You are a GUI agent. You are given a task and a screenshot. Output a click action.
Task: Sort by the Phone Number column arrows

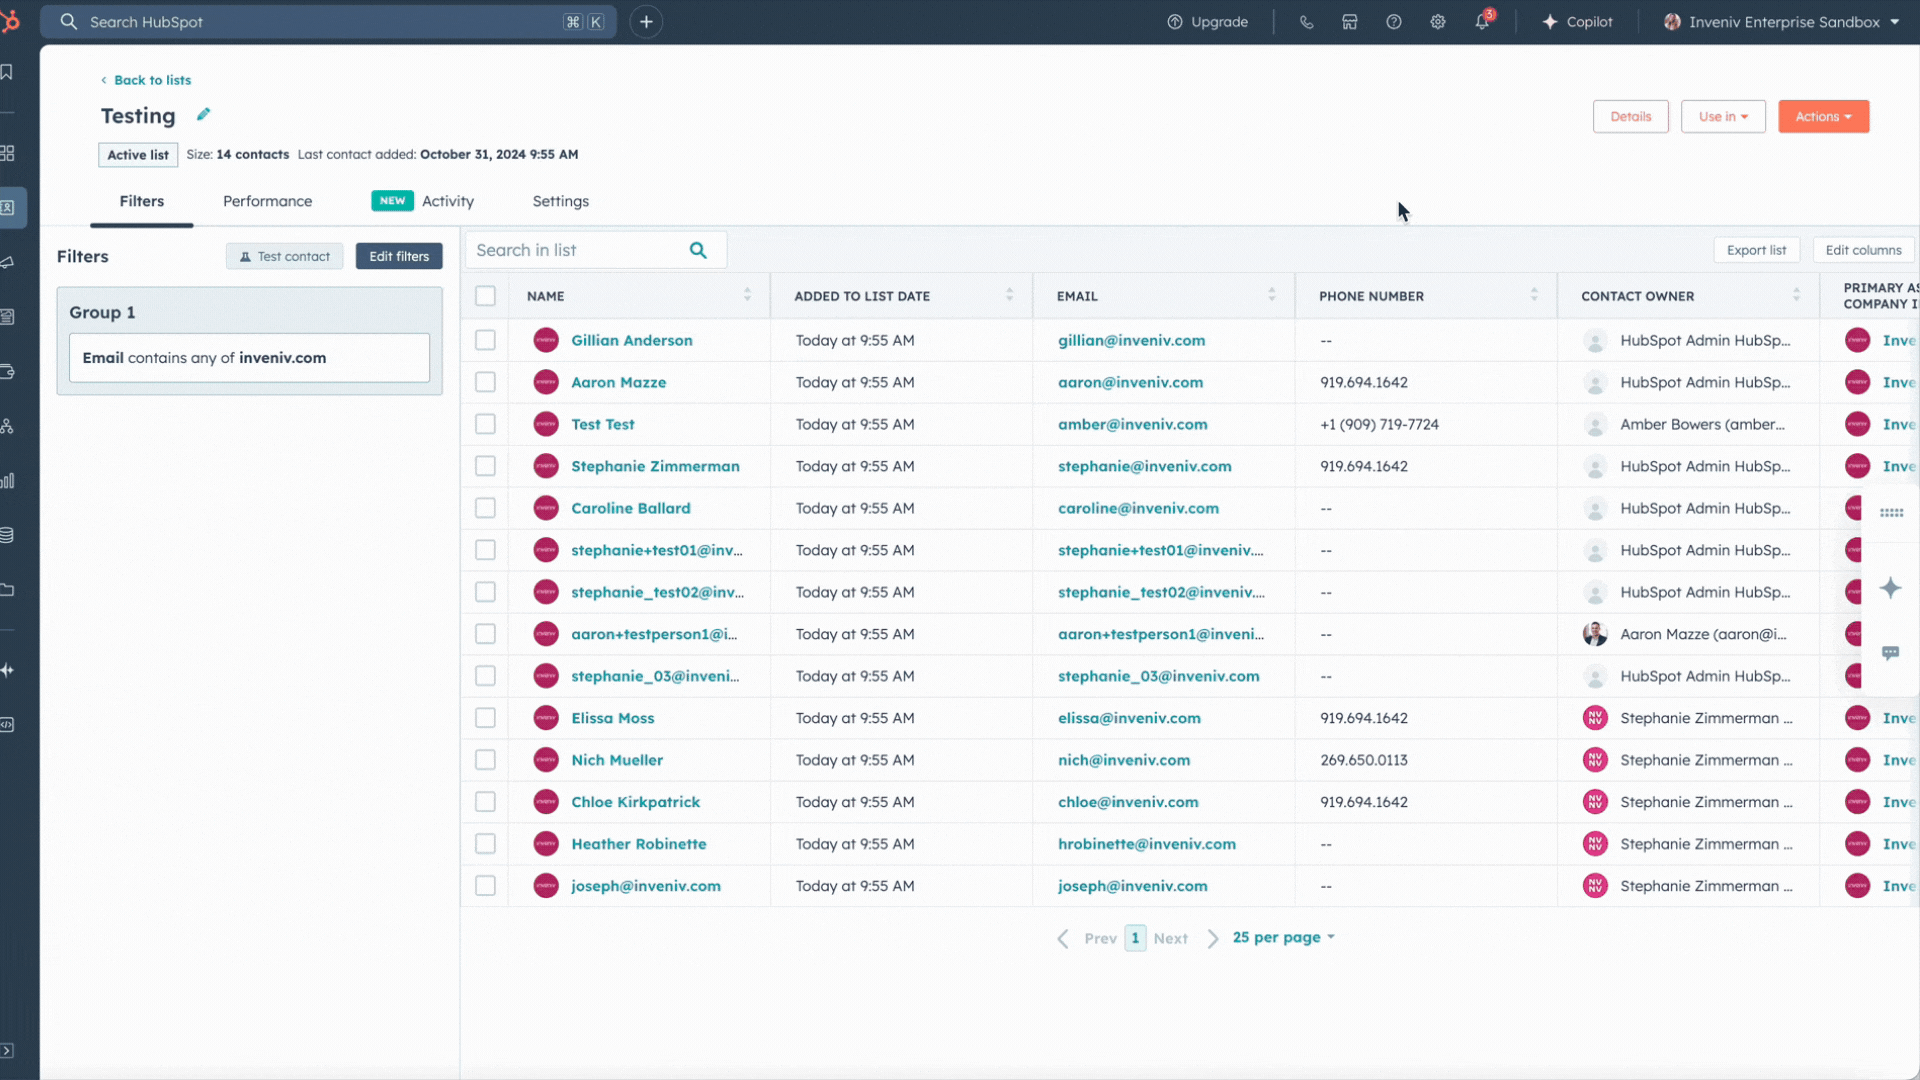coord(1533,295)
